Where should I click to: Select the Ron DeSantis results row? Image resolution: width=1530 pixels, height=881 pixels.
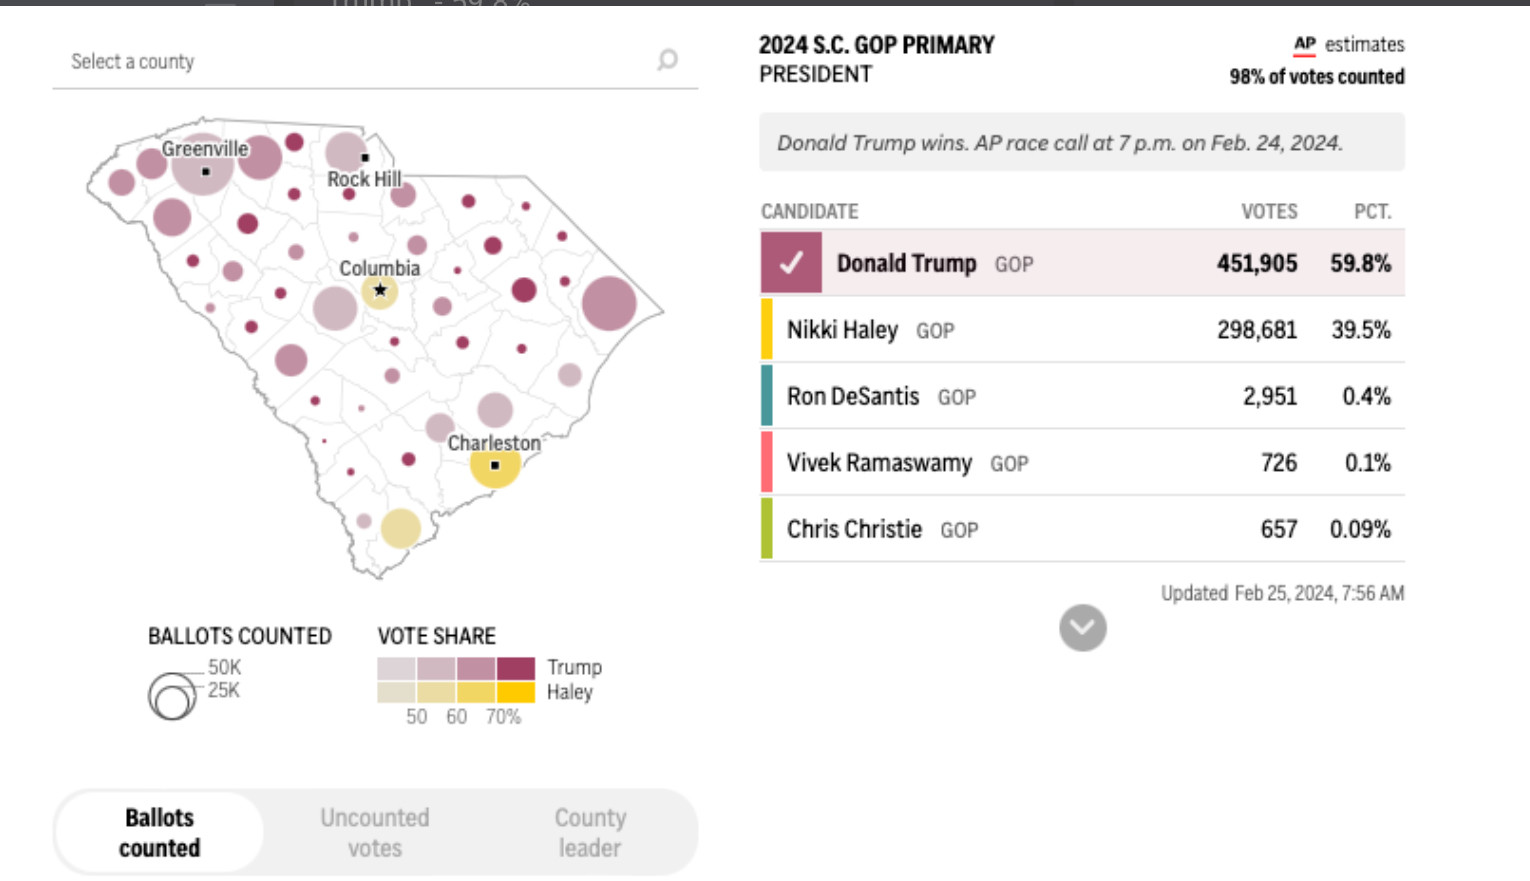[1082, 397]
